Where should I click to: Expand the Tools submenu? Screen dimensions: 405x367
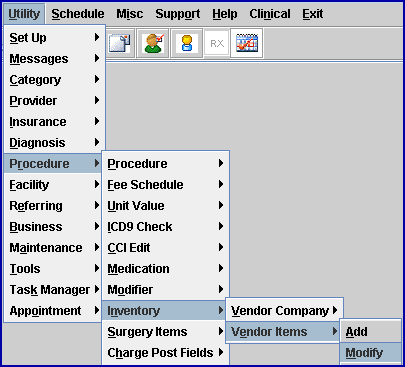(x=53, y=269)
